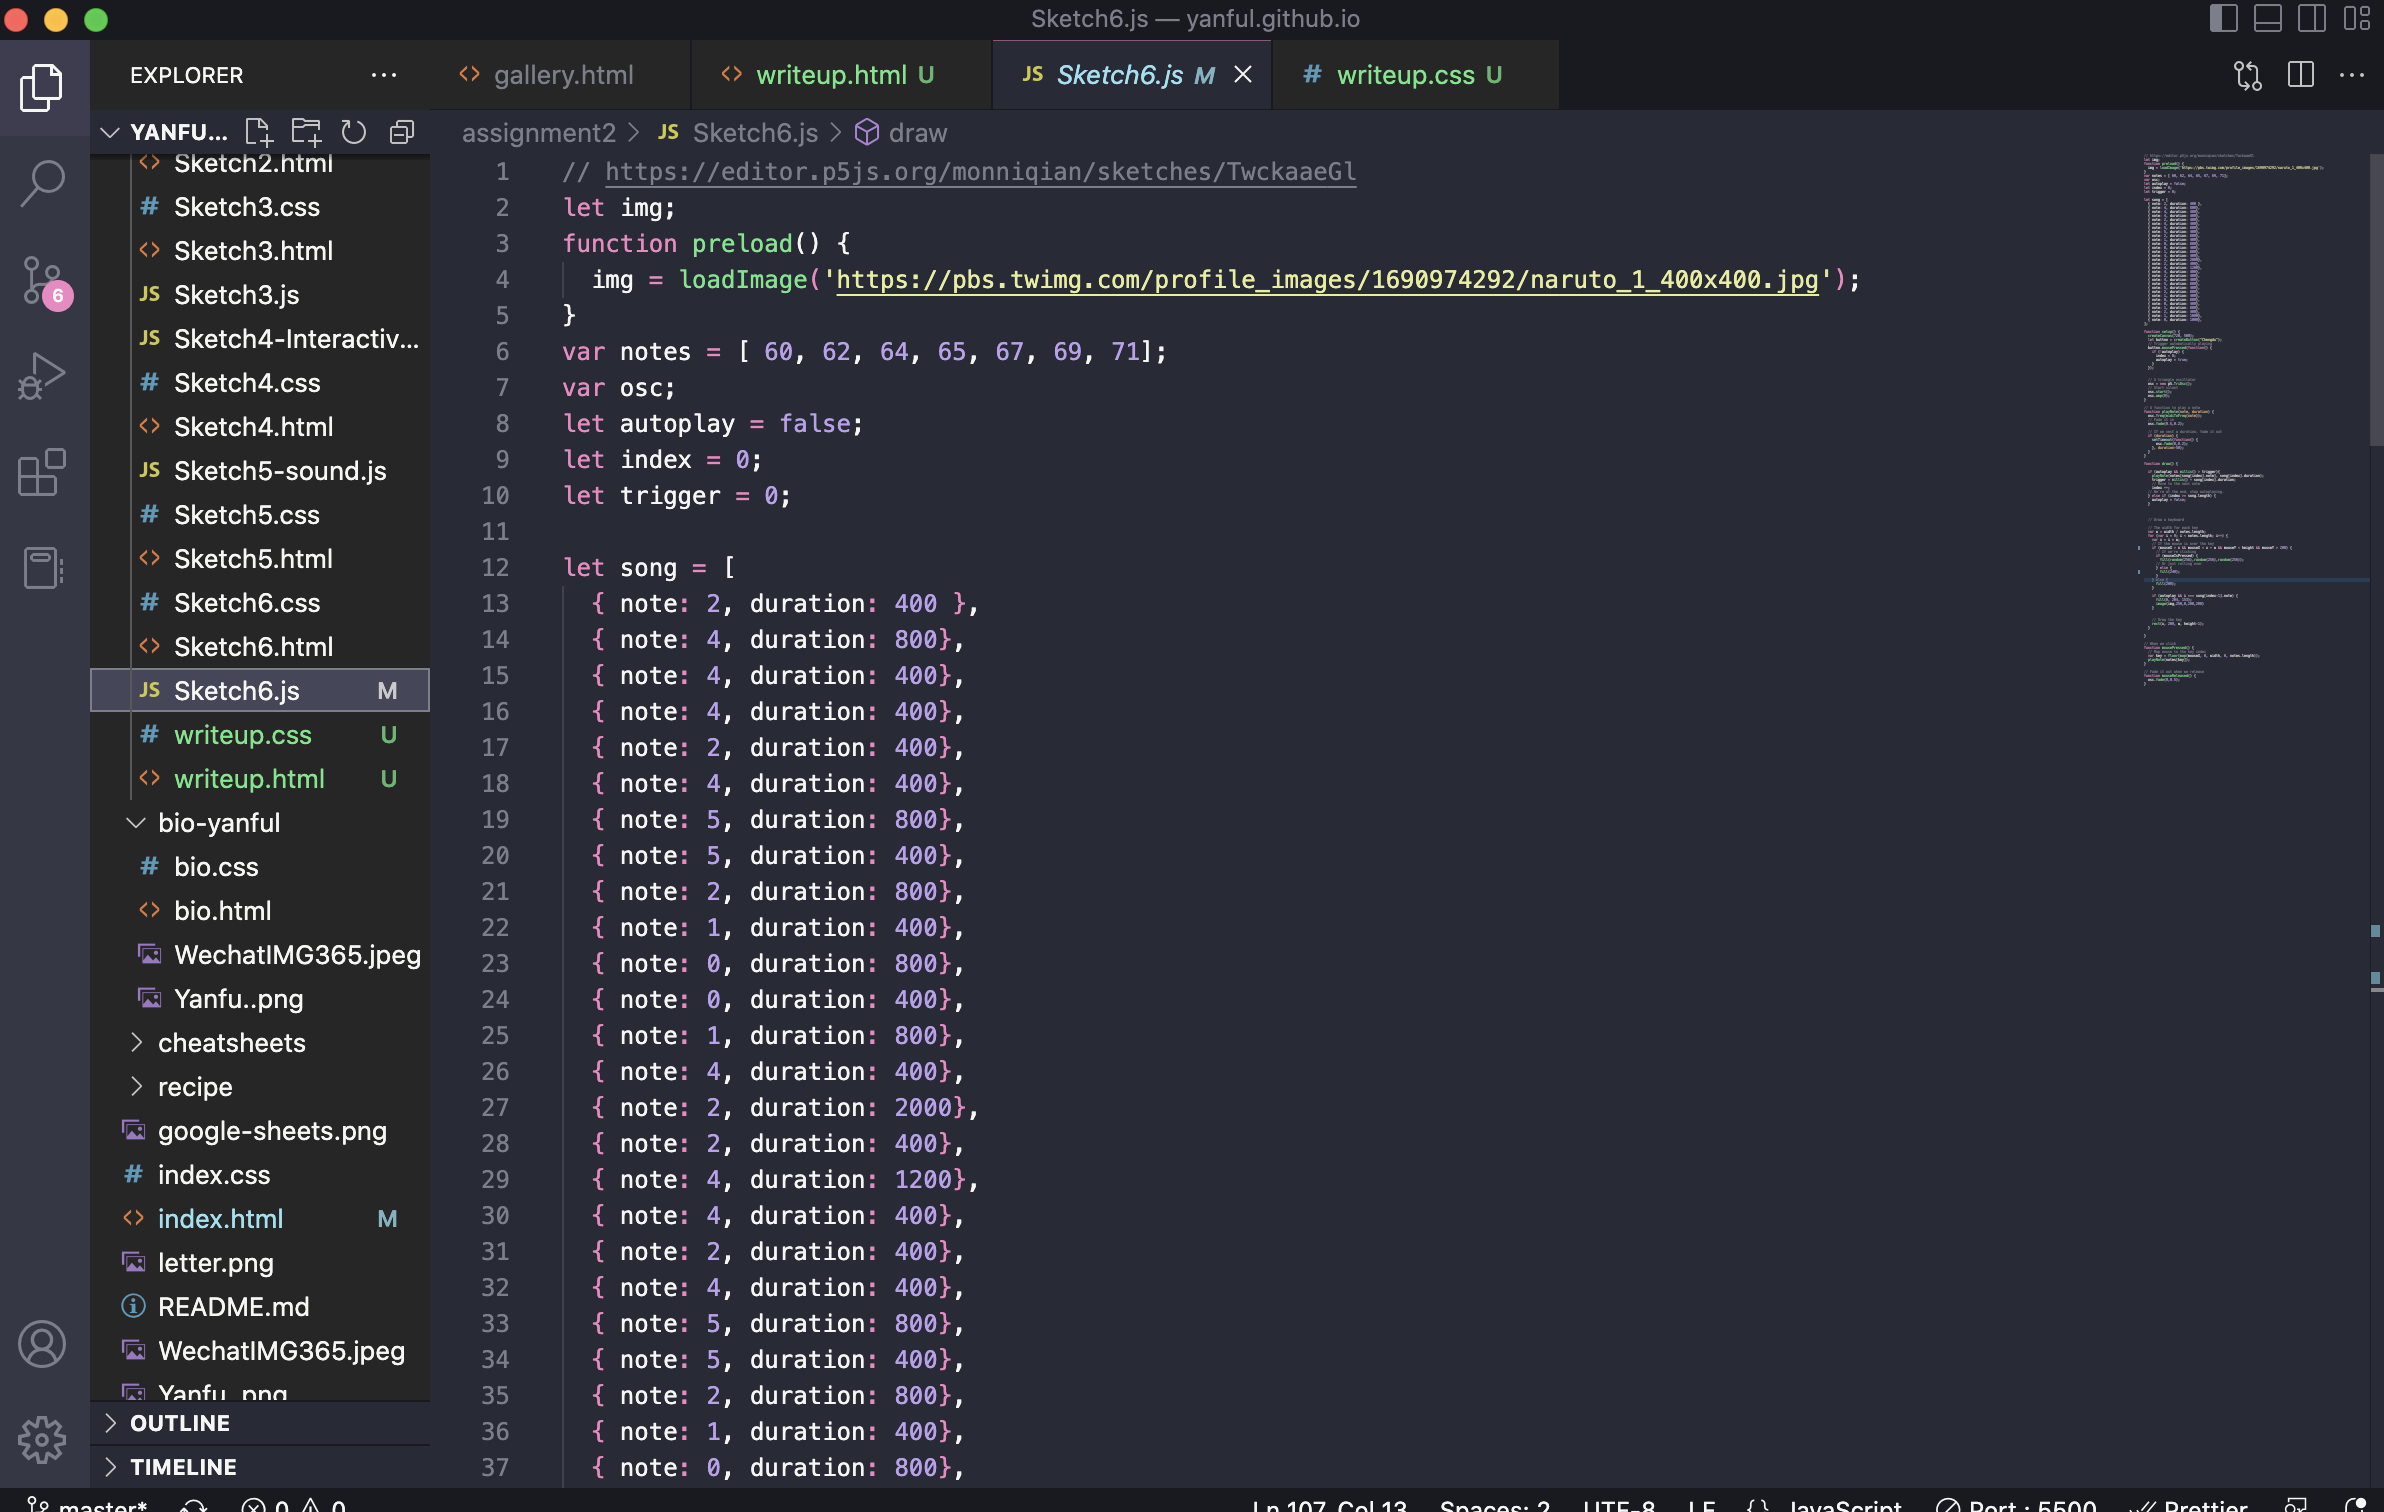Click Prettier in the status bar
Viewport: 2384px width, 1512px height.
point(2188,1504)
